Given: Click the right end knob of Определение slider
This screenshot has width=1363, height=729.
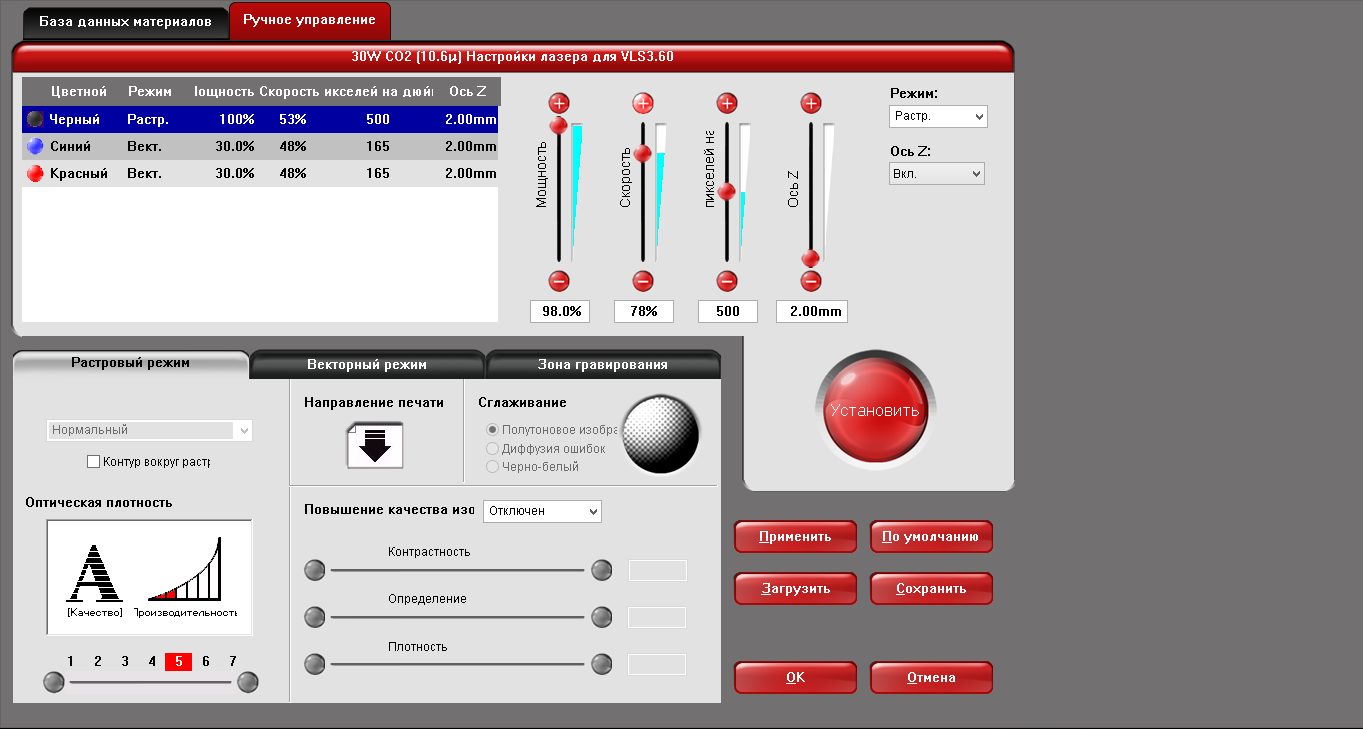Looking at the screenshot, I should pos(601,617).
